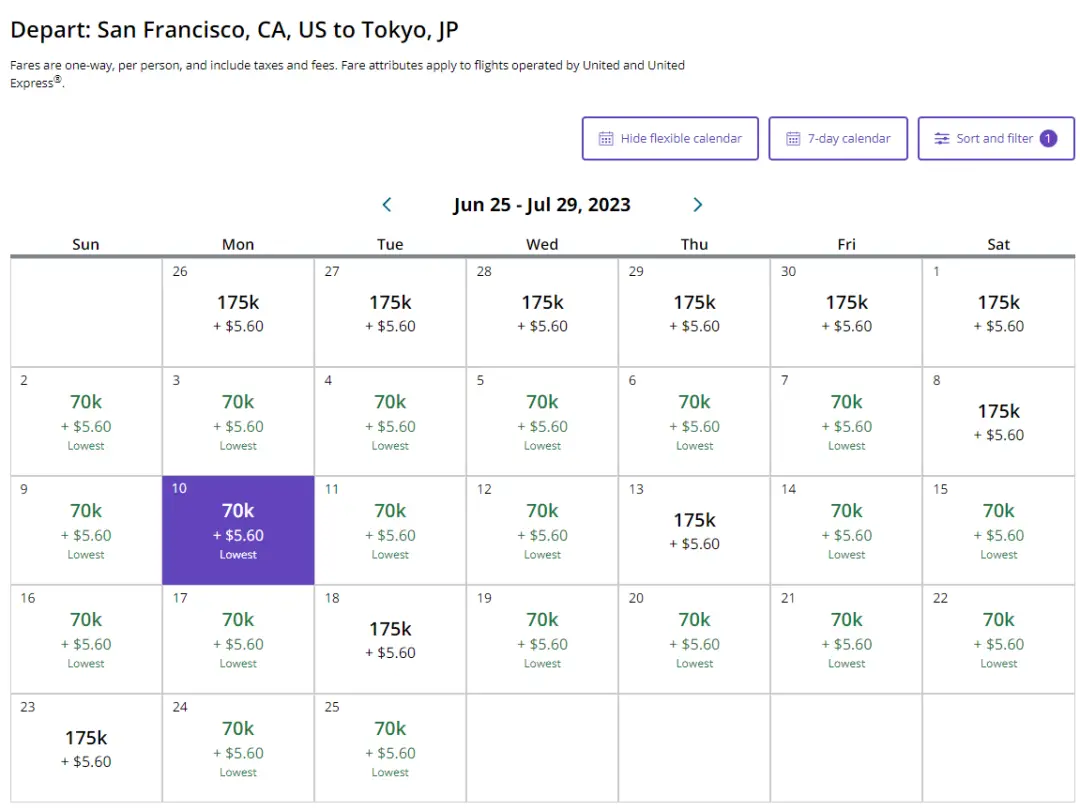Screen dimensions: 1080x811
Task: Select July 3 lowest fare 70k
Action: click(238, 422)
